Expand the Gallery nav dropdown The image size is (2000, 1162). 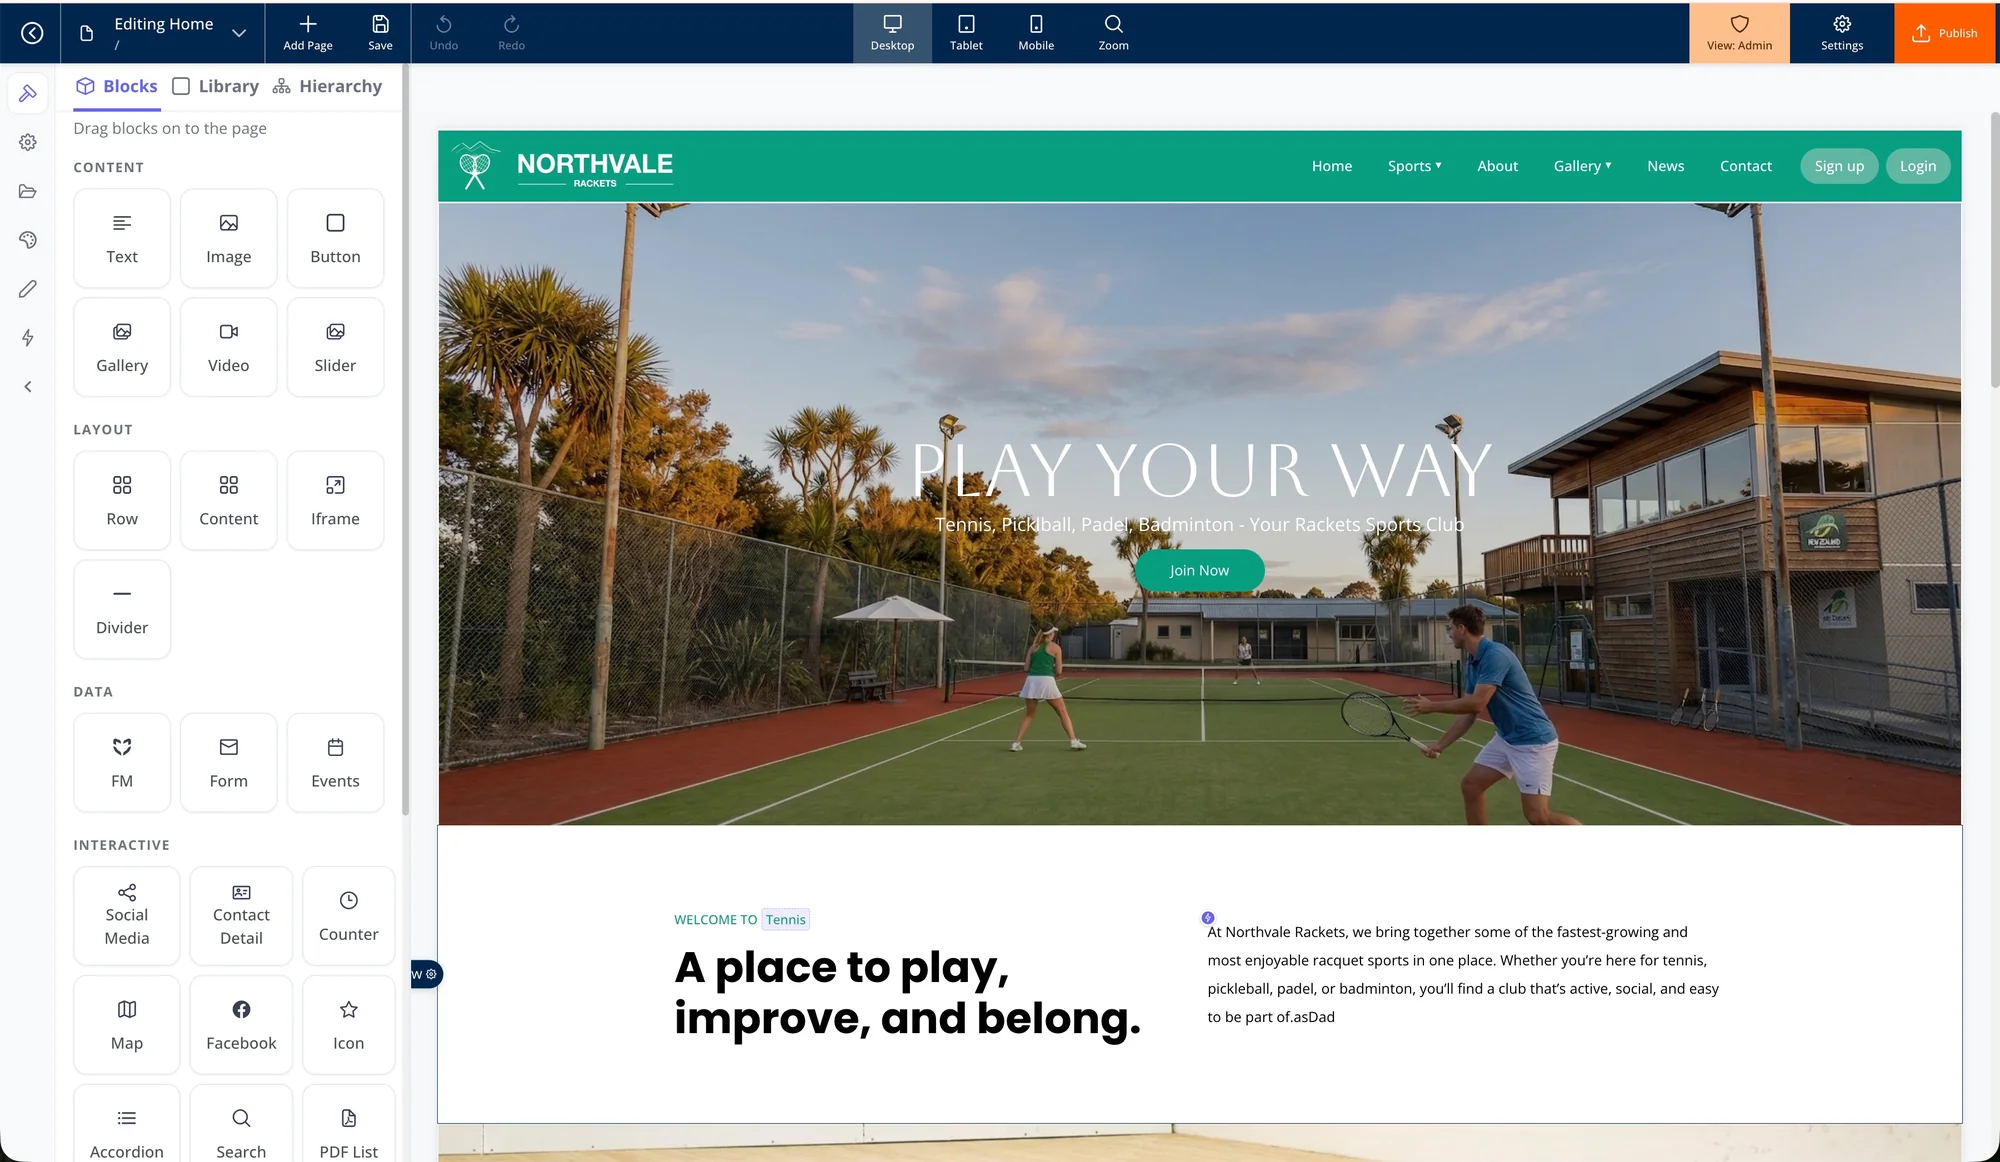point(1582,166)
